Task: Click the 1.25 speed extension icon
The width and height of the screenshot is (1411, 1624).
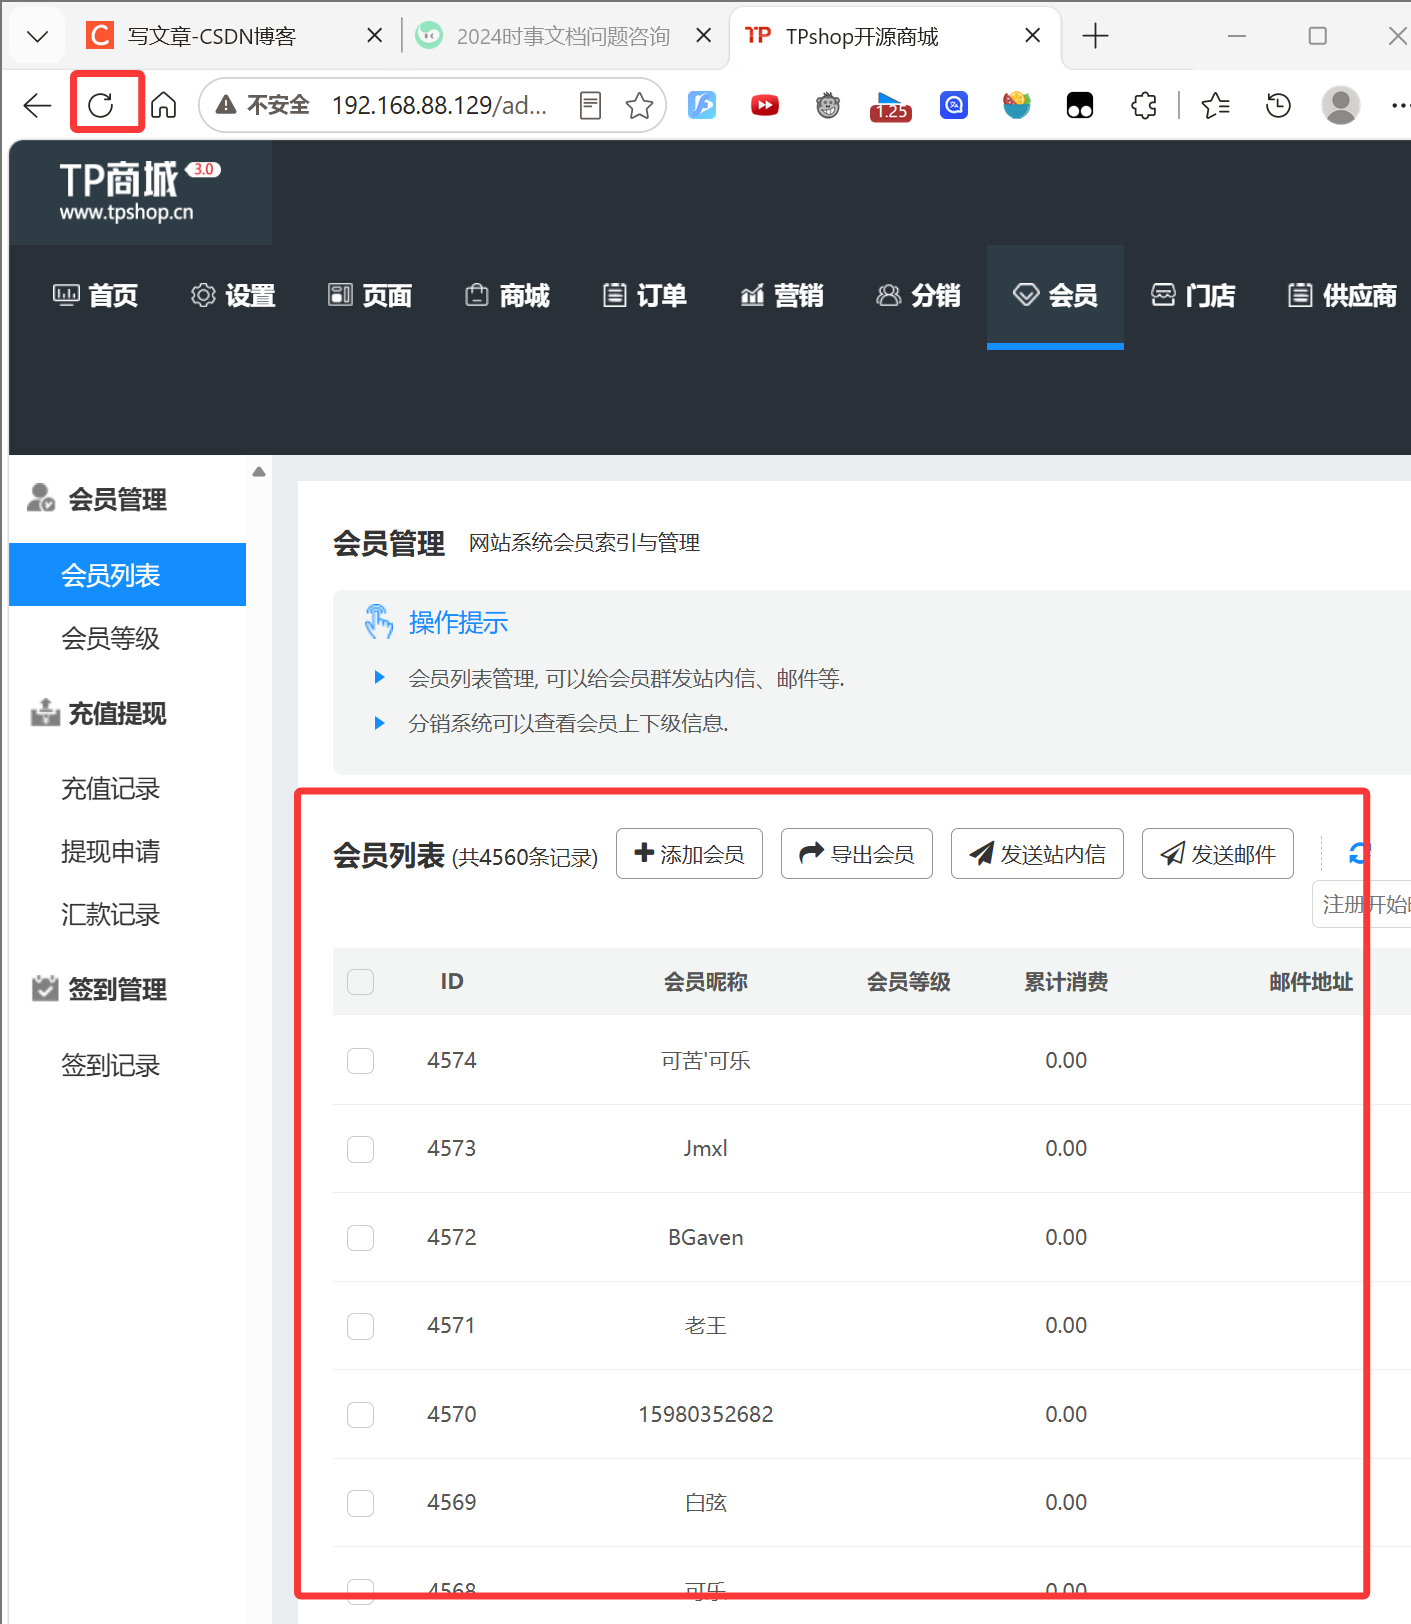Action: click(x=890, y=105)
